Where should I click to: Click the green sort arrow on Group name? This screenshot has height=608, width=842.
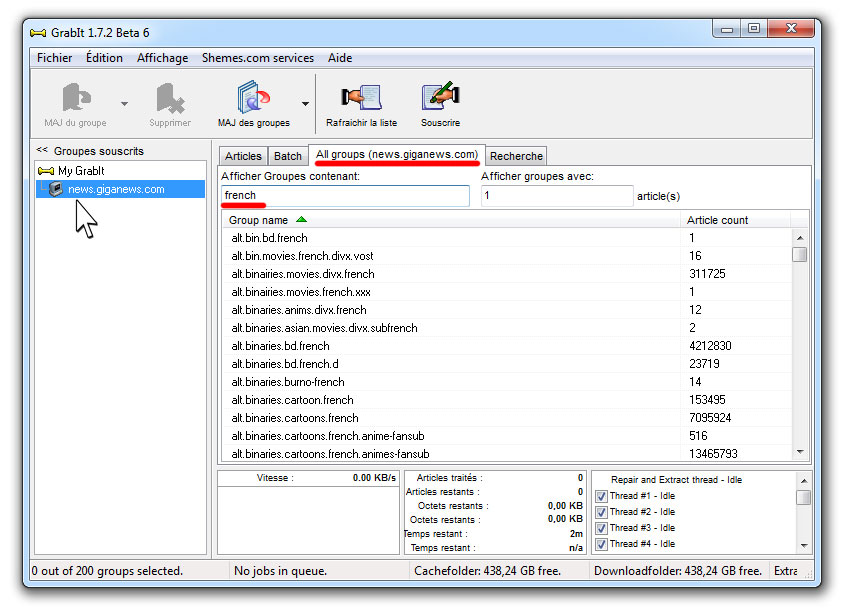(301, 220)
